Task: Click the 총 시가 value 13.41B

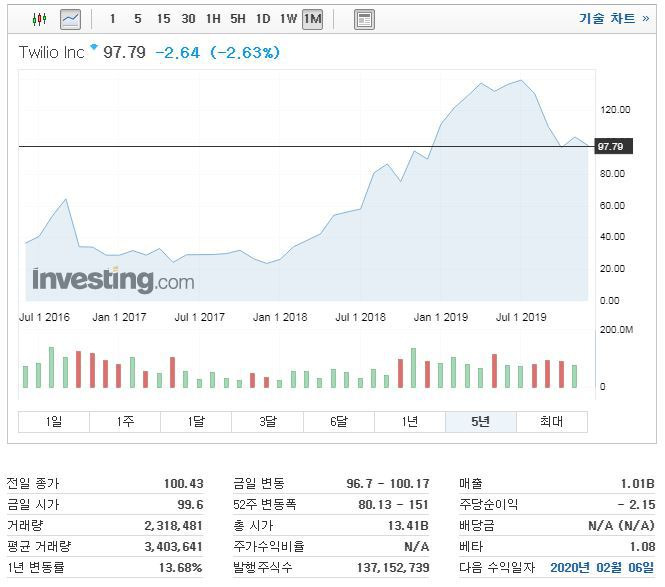Action: coord(408,526)
